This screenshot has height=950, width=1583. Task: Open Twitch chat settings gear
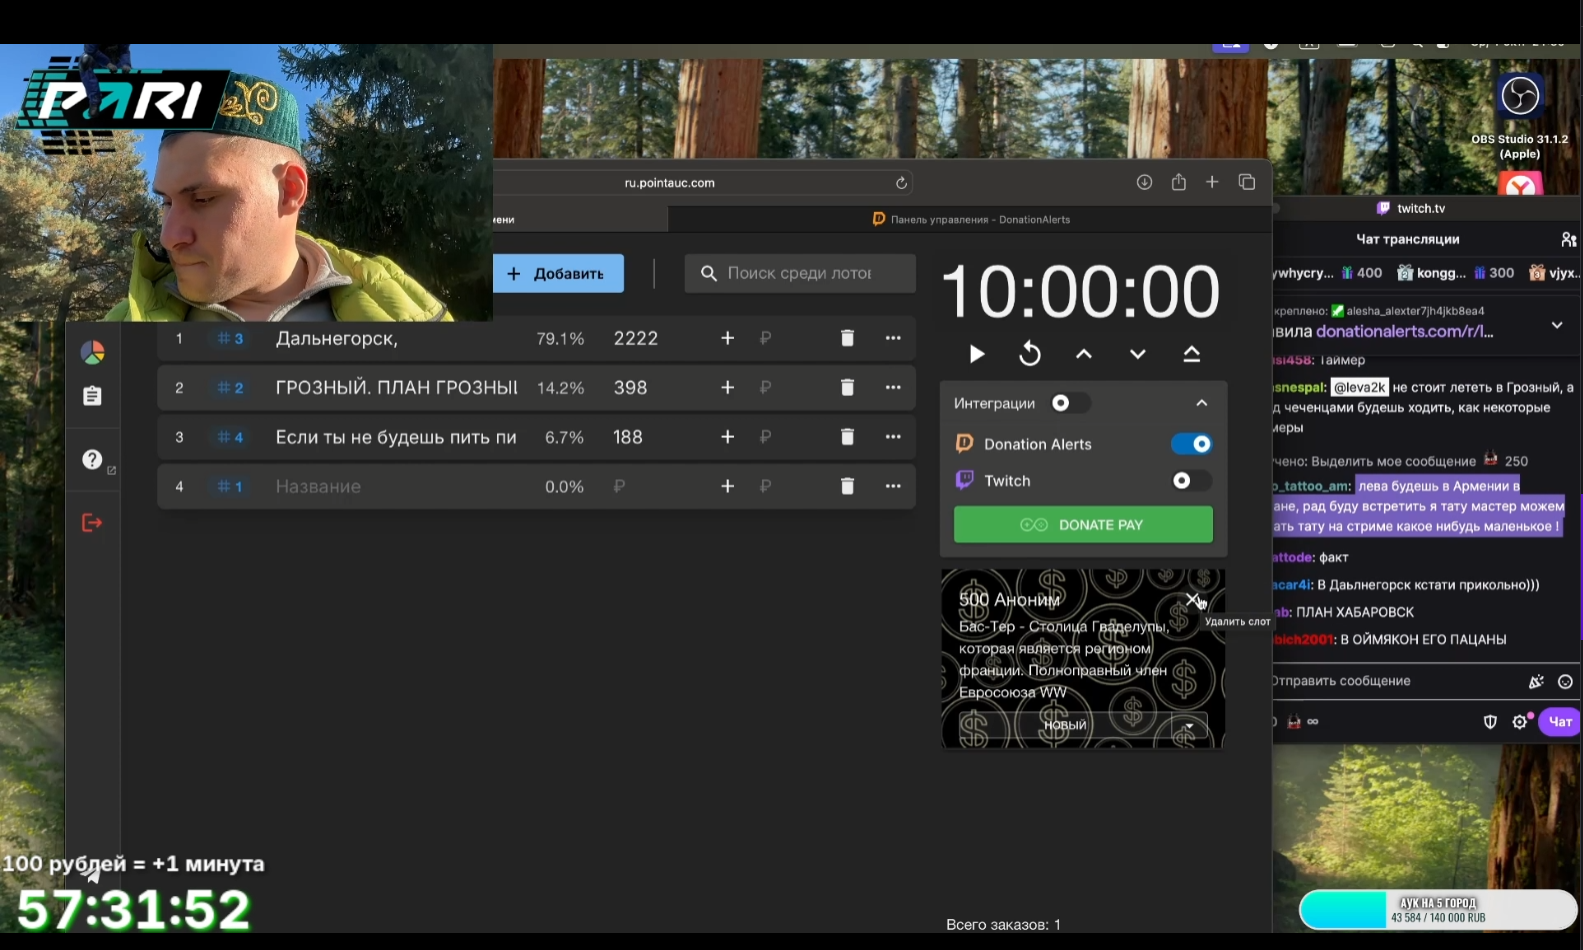point(1520,722)
